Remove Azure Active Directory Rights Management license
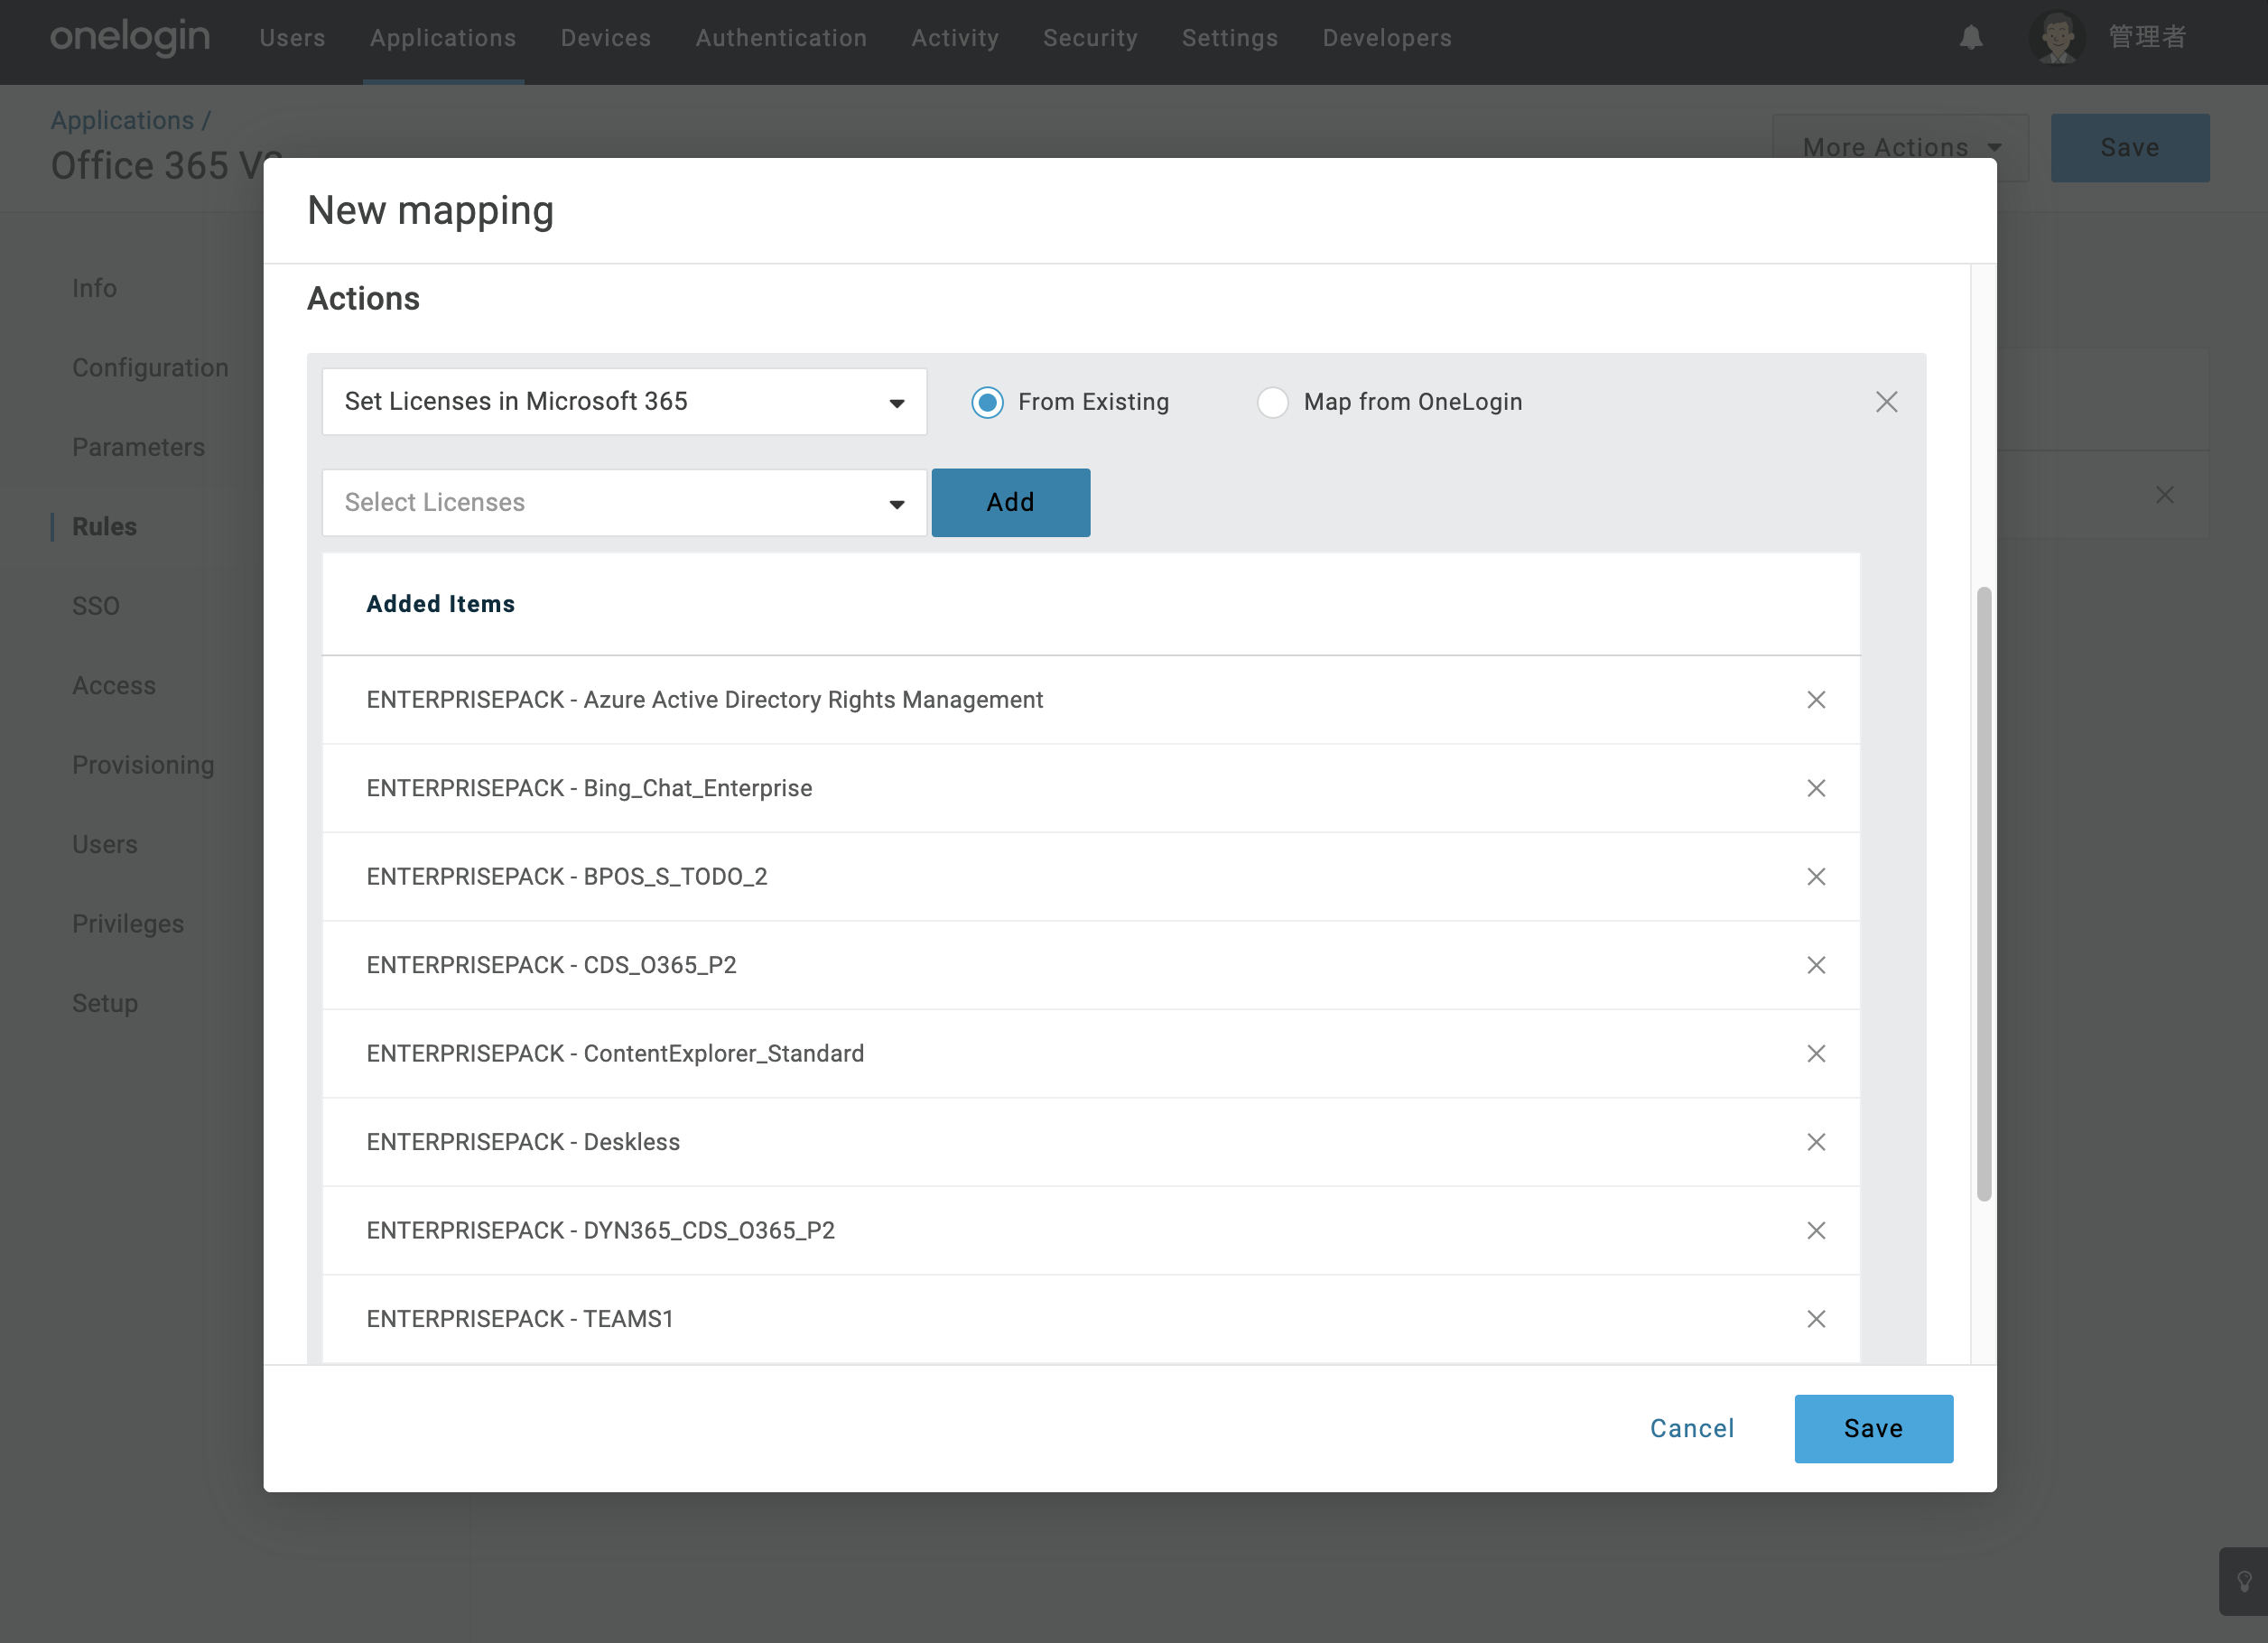This screenshot has height=1643, width=2268. pyautogui.click(x=1816, y=700)
